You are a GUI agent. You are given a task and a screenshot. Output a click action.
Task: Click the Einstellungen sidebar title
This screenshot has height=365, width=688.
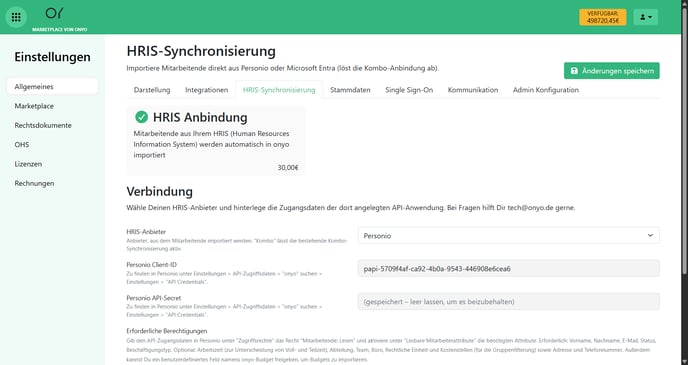[x=52, y=57]
